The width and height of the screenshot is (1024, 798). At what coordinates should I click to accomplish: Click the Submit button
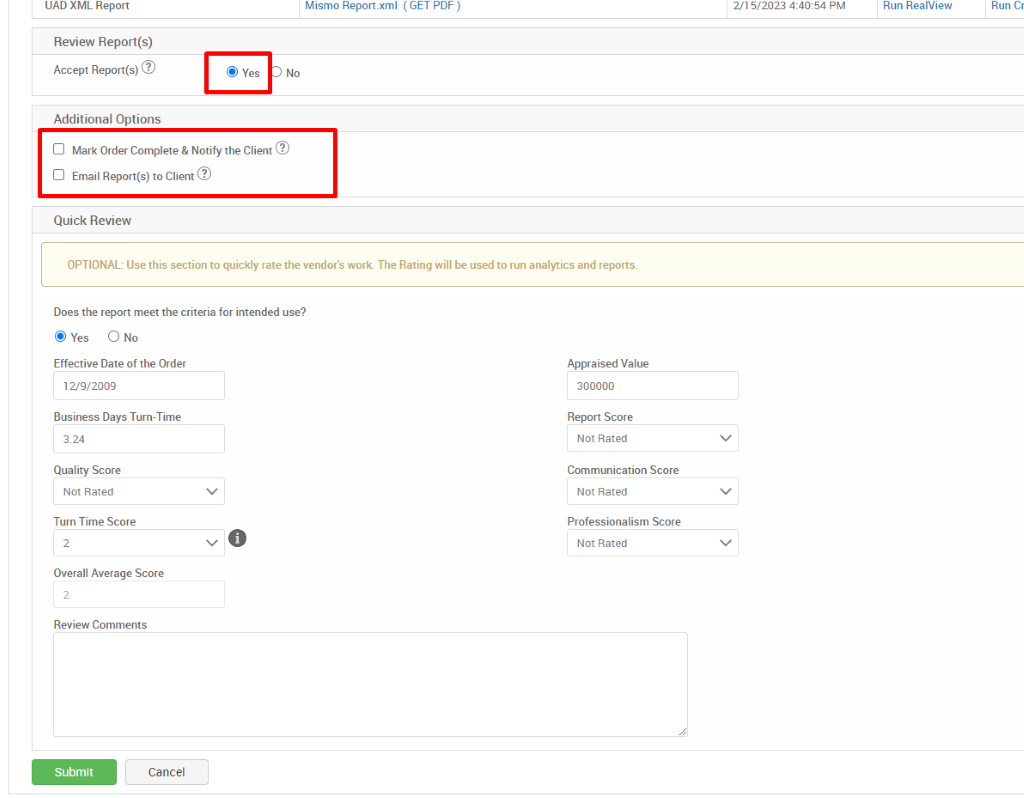point(73,771)
